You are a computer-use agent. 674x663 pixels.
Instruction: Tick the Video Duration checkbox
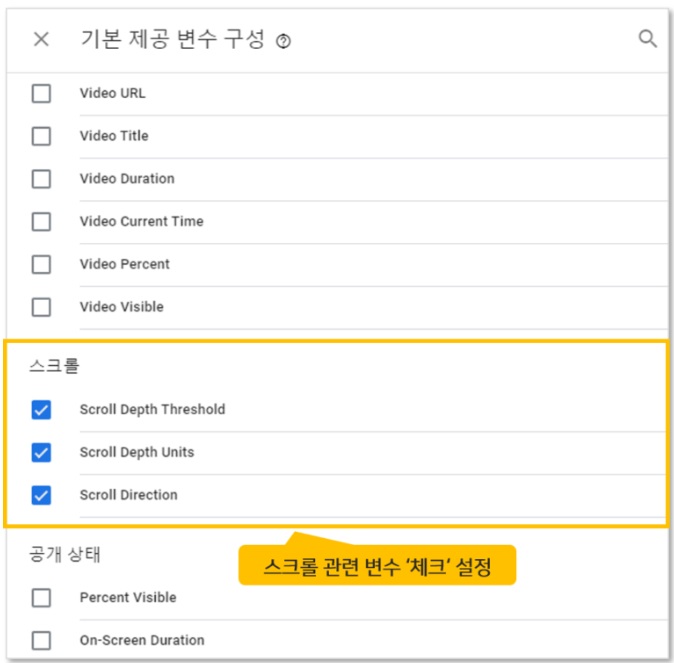[41, 179]
